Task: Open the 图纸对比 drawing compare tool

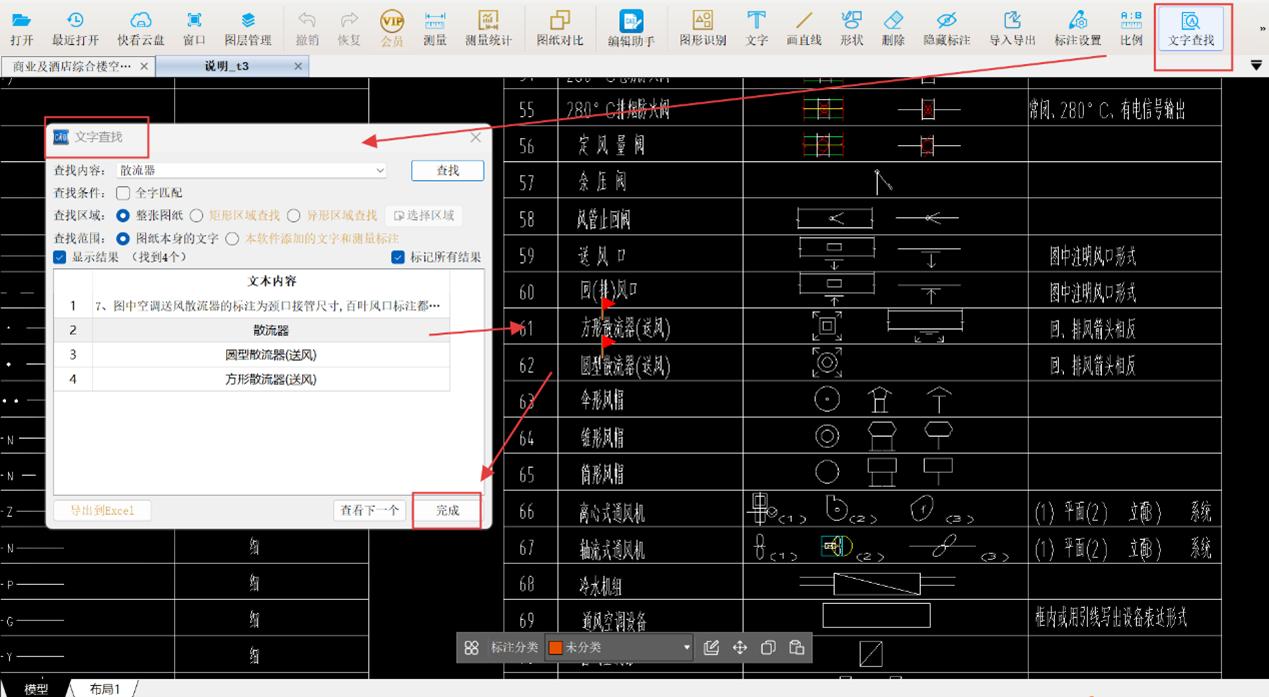Action: [559, 28]
